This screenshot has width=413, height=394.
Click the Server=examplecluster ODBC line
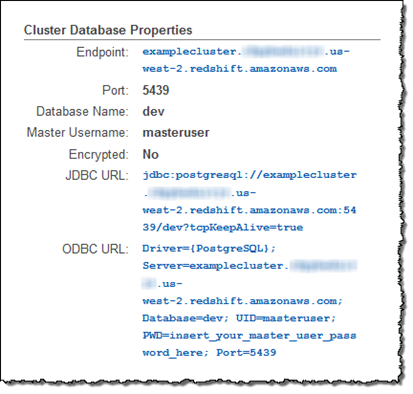[249, 266]
